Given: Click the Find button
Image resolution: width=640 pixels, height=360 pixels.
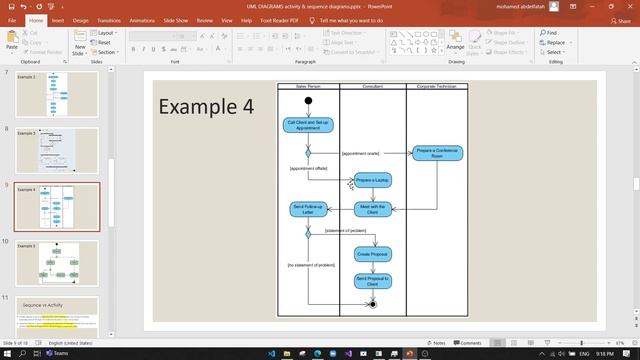Looking at the screenshot, I should (x=548, y=33).
